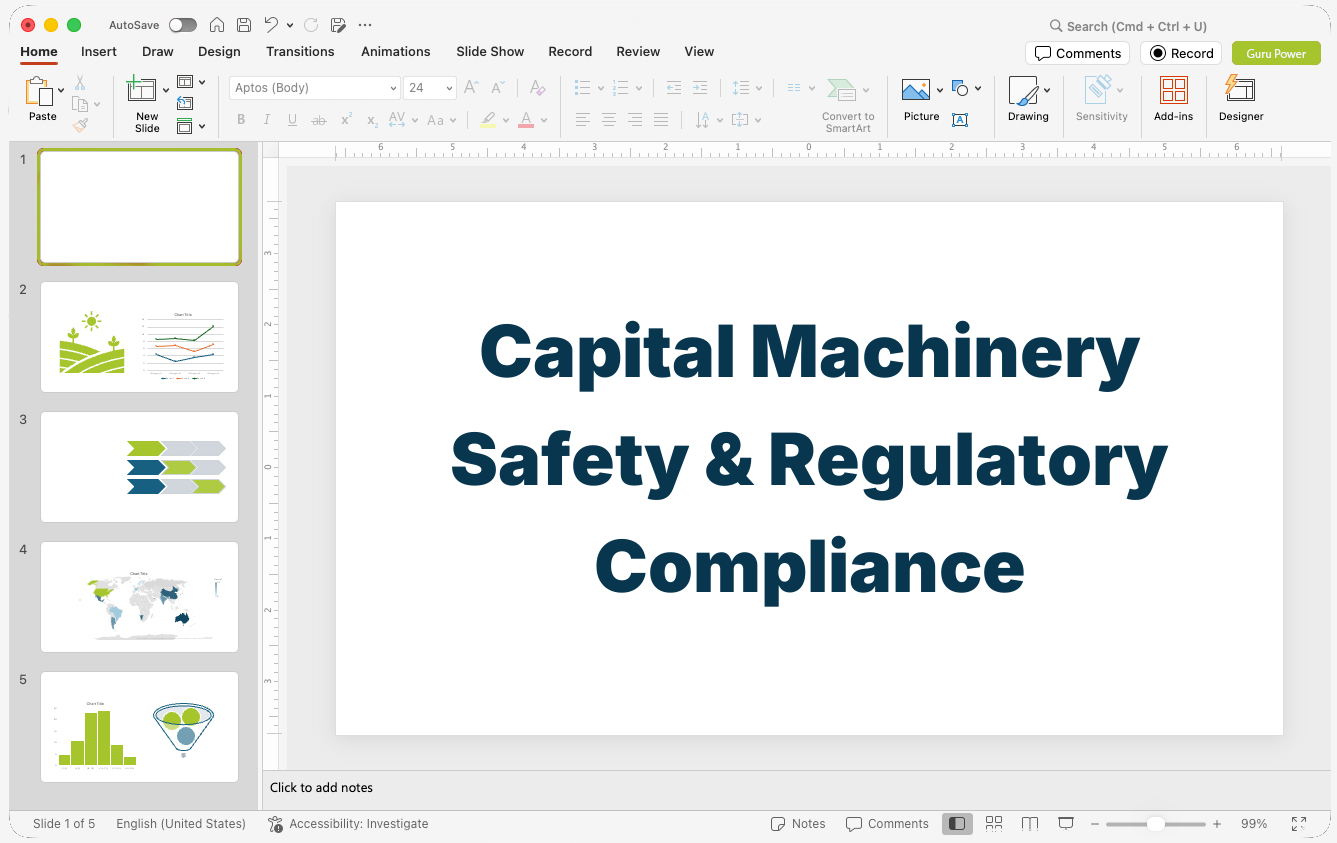Open the Insert tab
This screenshot has width=1337, height=843.
pyautogui.click(x=99, y=51)
